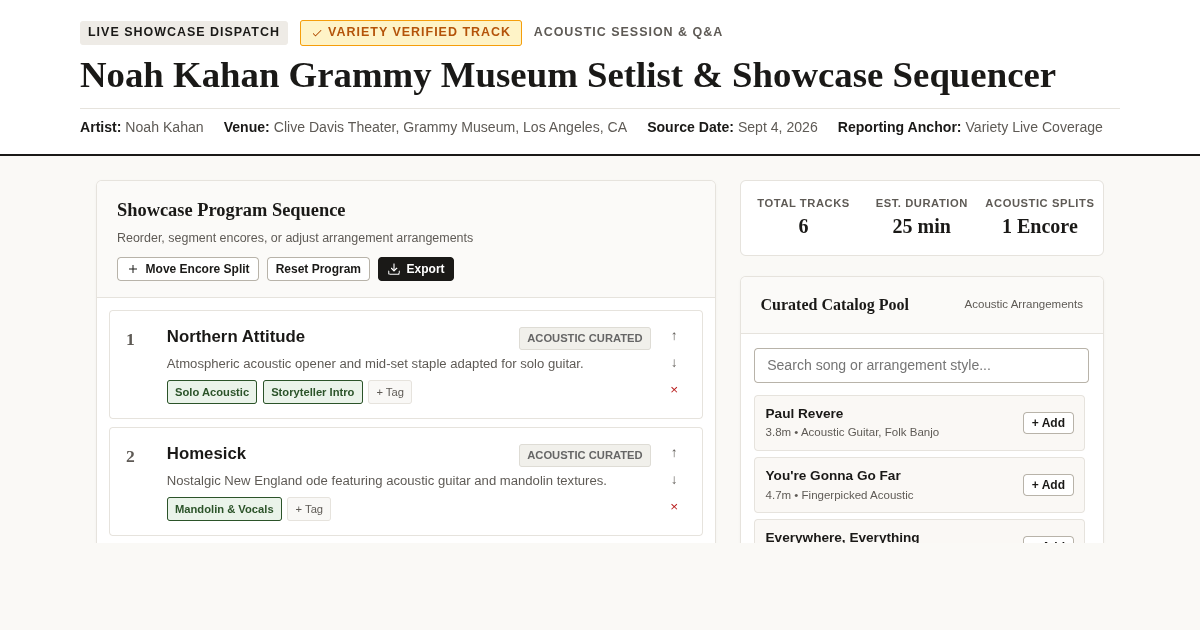Viewport: 1200px width, 630px height.
Task: Click the Total Tracks value 6
Action: click(x=803, y=227)
